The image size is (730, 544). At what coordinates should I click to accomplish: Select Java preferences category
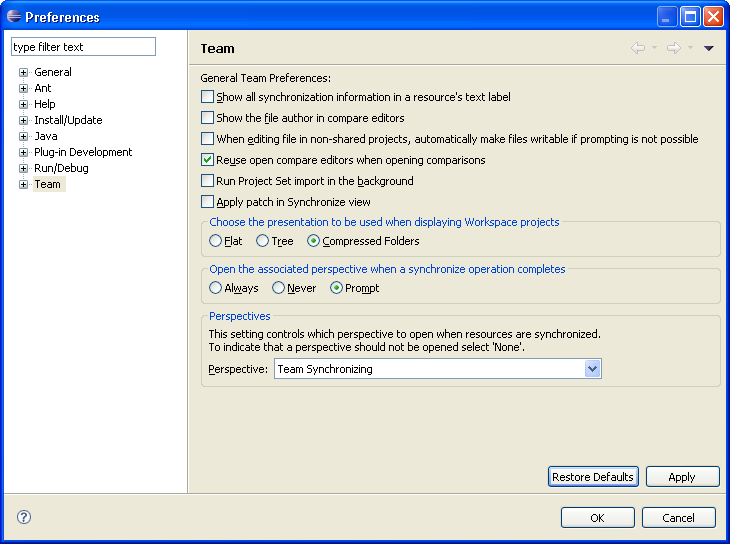click(46, 136)
